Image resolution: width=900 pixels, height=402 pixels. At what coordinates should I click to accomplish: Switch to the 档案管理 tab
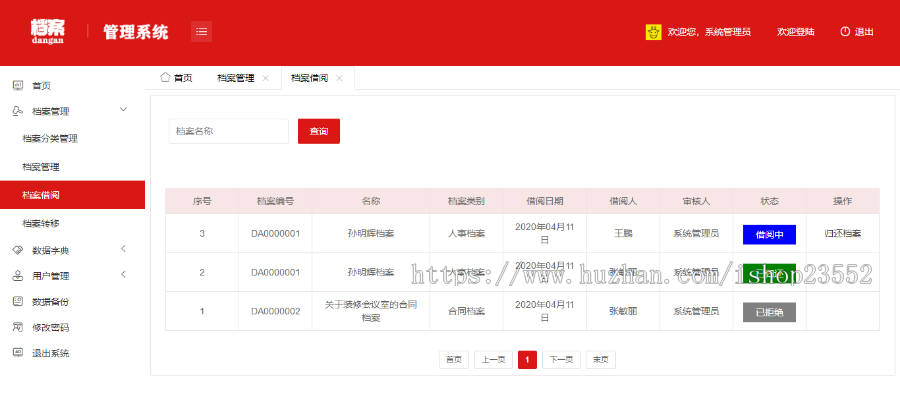[x=236, y=78]
